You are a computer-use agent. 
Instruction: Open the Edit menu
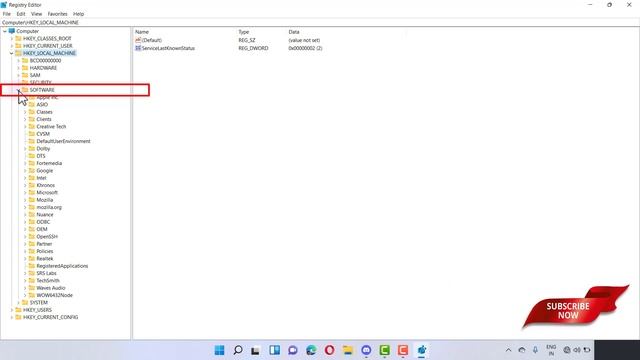pyautogui.click(x=20, y=14)
